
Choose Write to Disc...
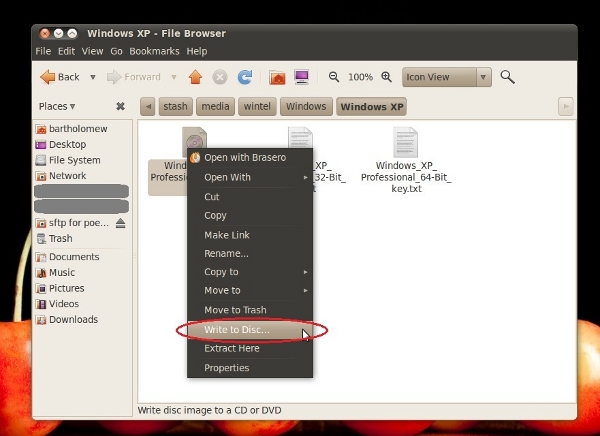point(250,330)
